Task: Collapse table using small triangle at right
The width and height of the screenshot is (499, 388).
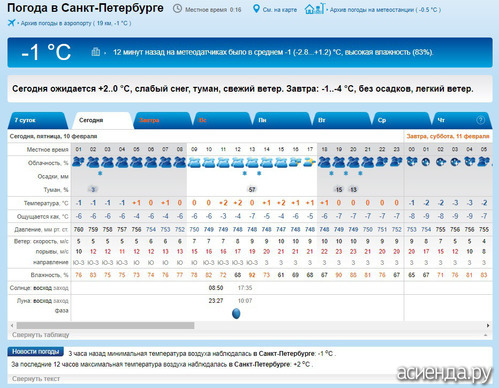Action: point(486,335)
